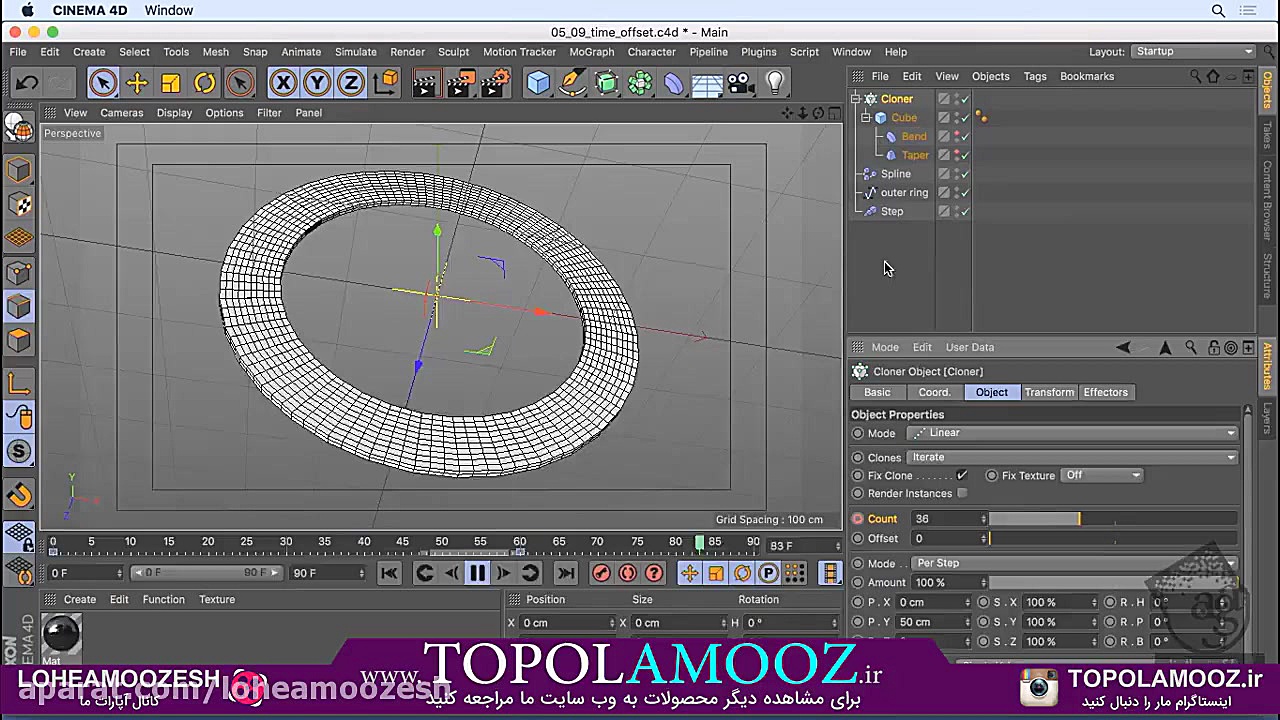Uncheck the Fix Clone checkbox

[x=962, y=475]
